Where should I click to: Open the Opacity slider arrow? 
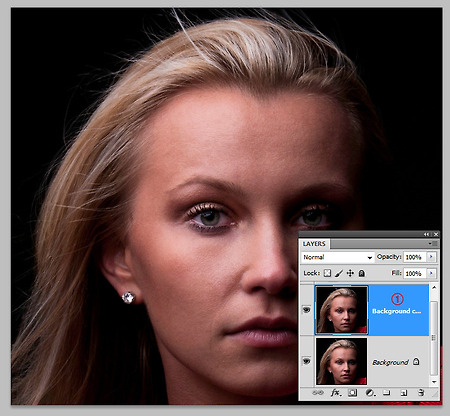tap(431, 257)
